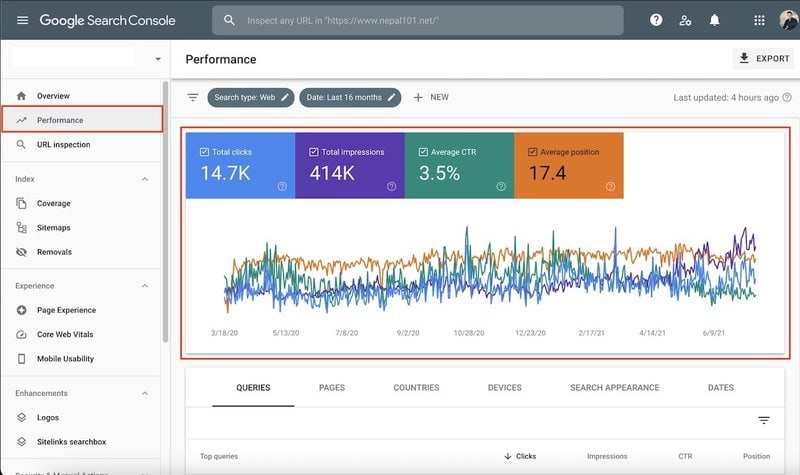Click the Position column header
Screen dimensions: 800x475
coord(756,456)
